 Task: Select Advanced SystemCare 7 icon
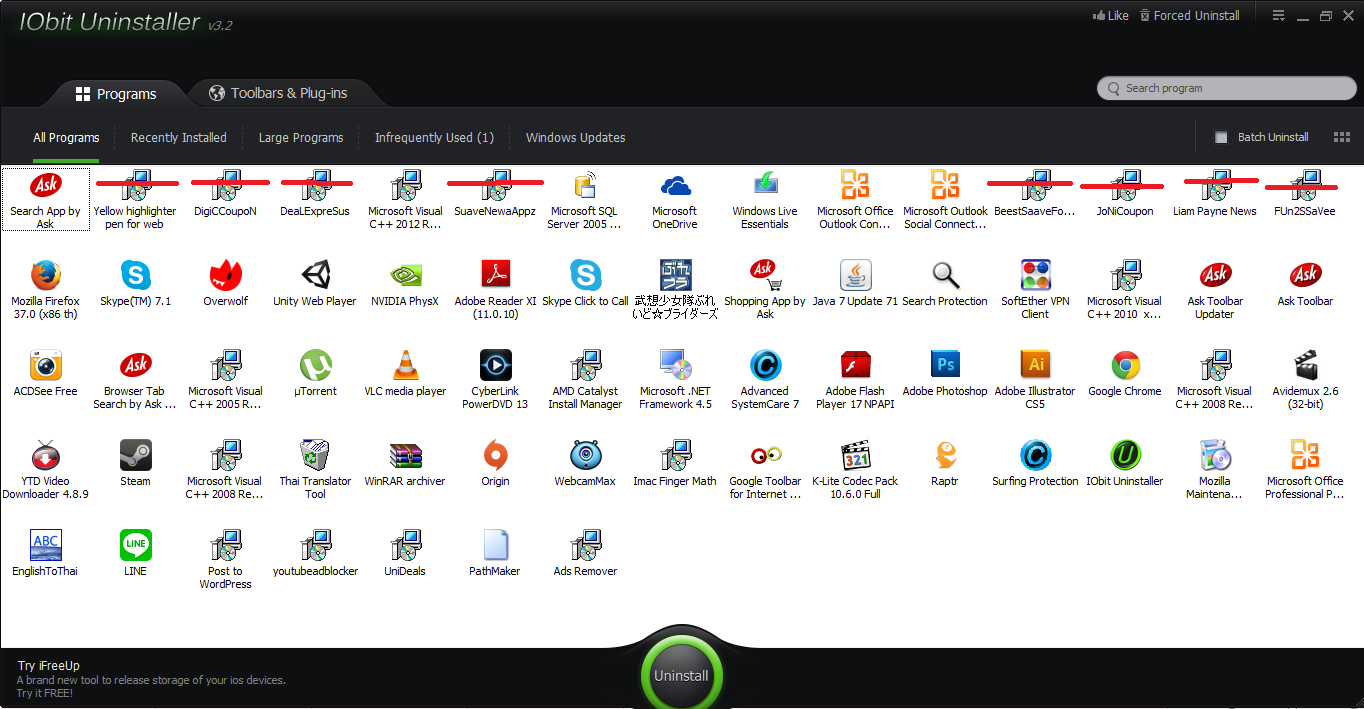coord(765,365)
